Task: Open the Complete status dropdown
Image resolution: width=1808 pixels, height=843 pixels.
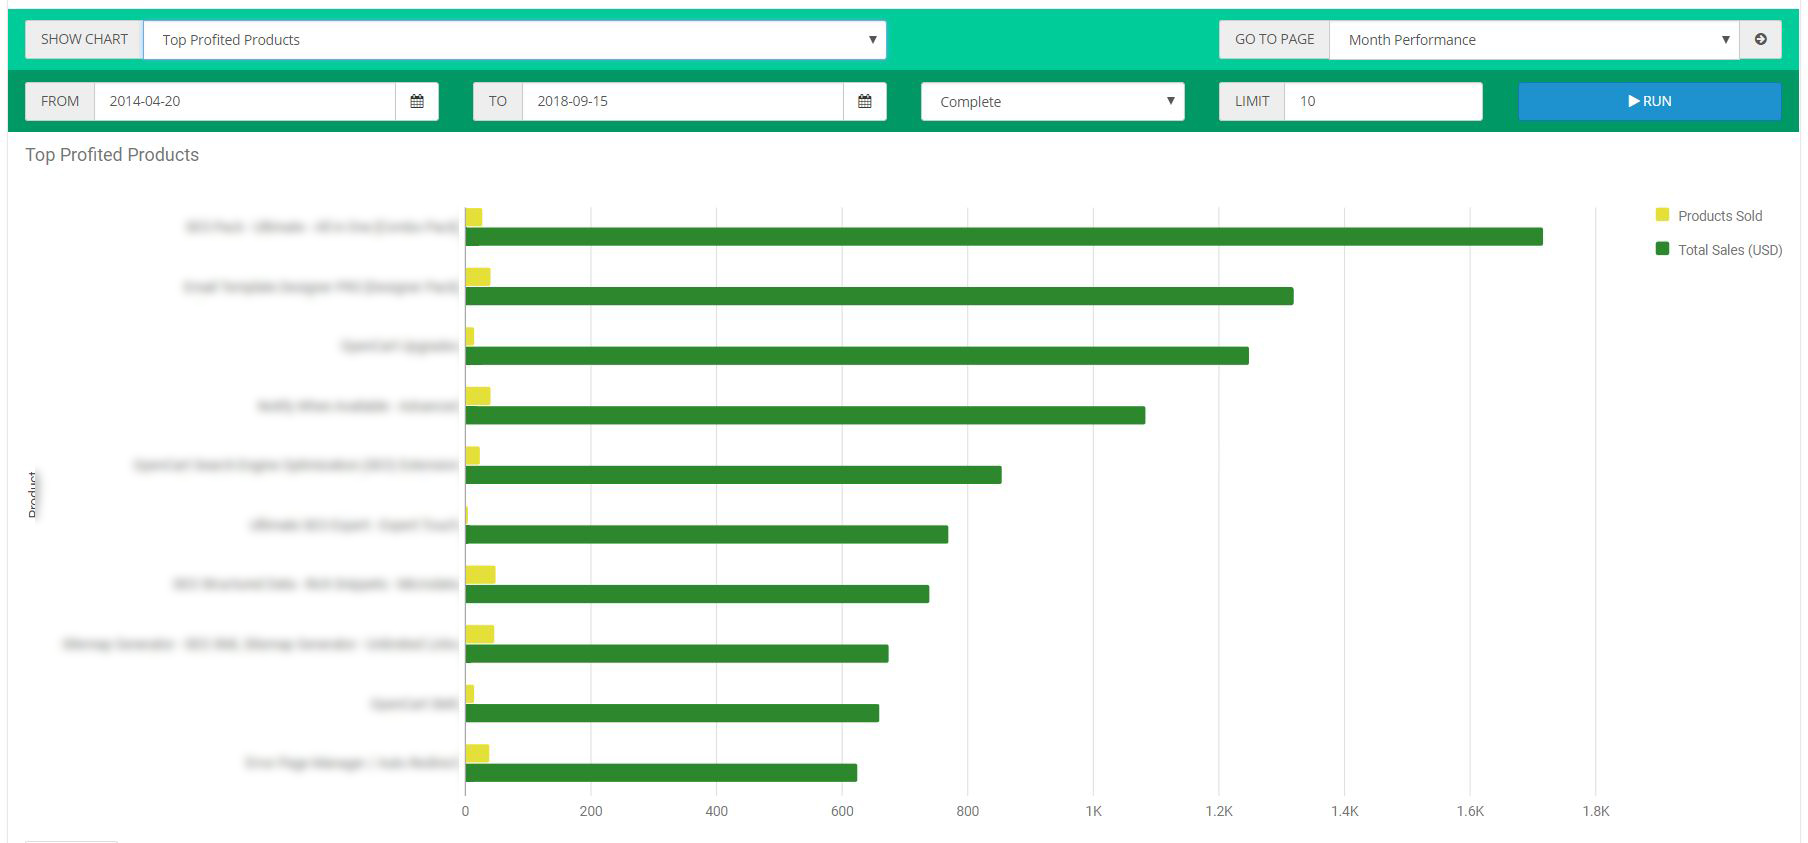Action: click(1052, 101)
